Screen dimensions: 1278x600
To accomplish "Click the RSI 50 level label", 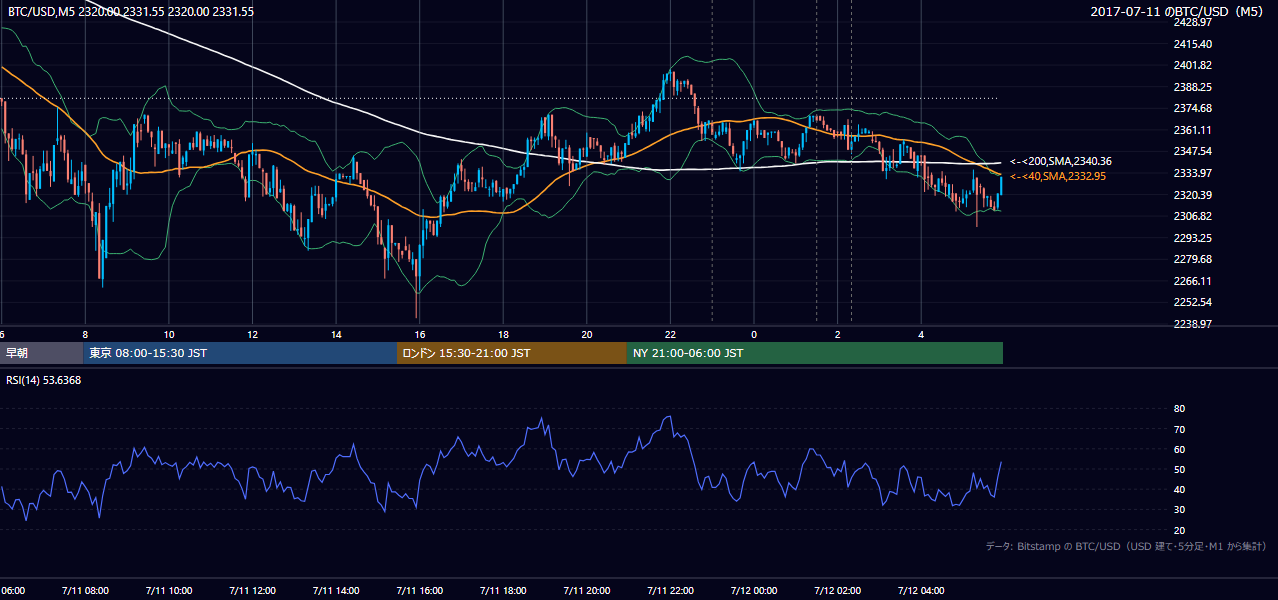I will click(1180, 469).
